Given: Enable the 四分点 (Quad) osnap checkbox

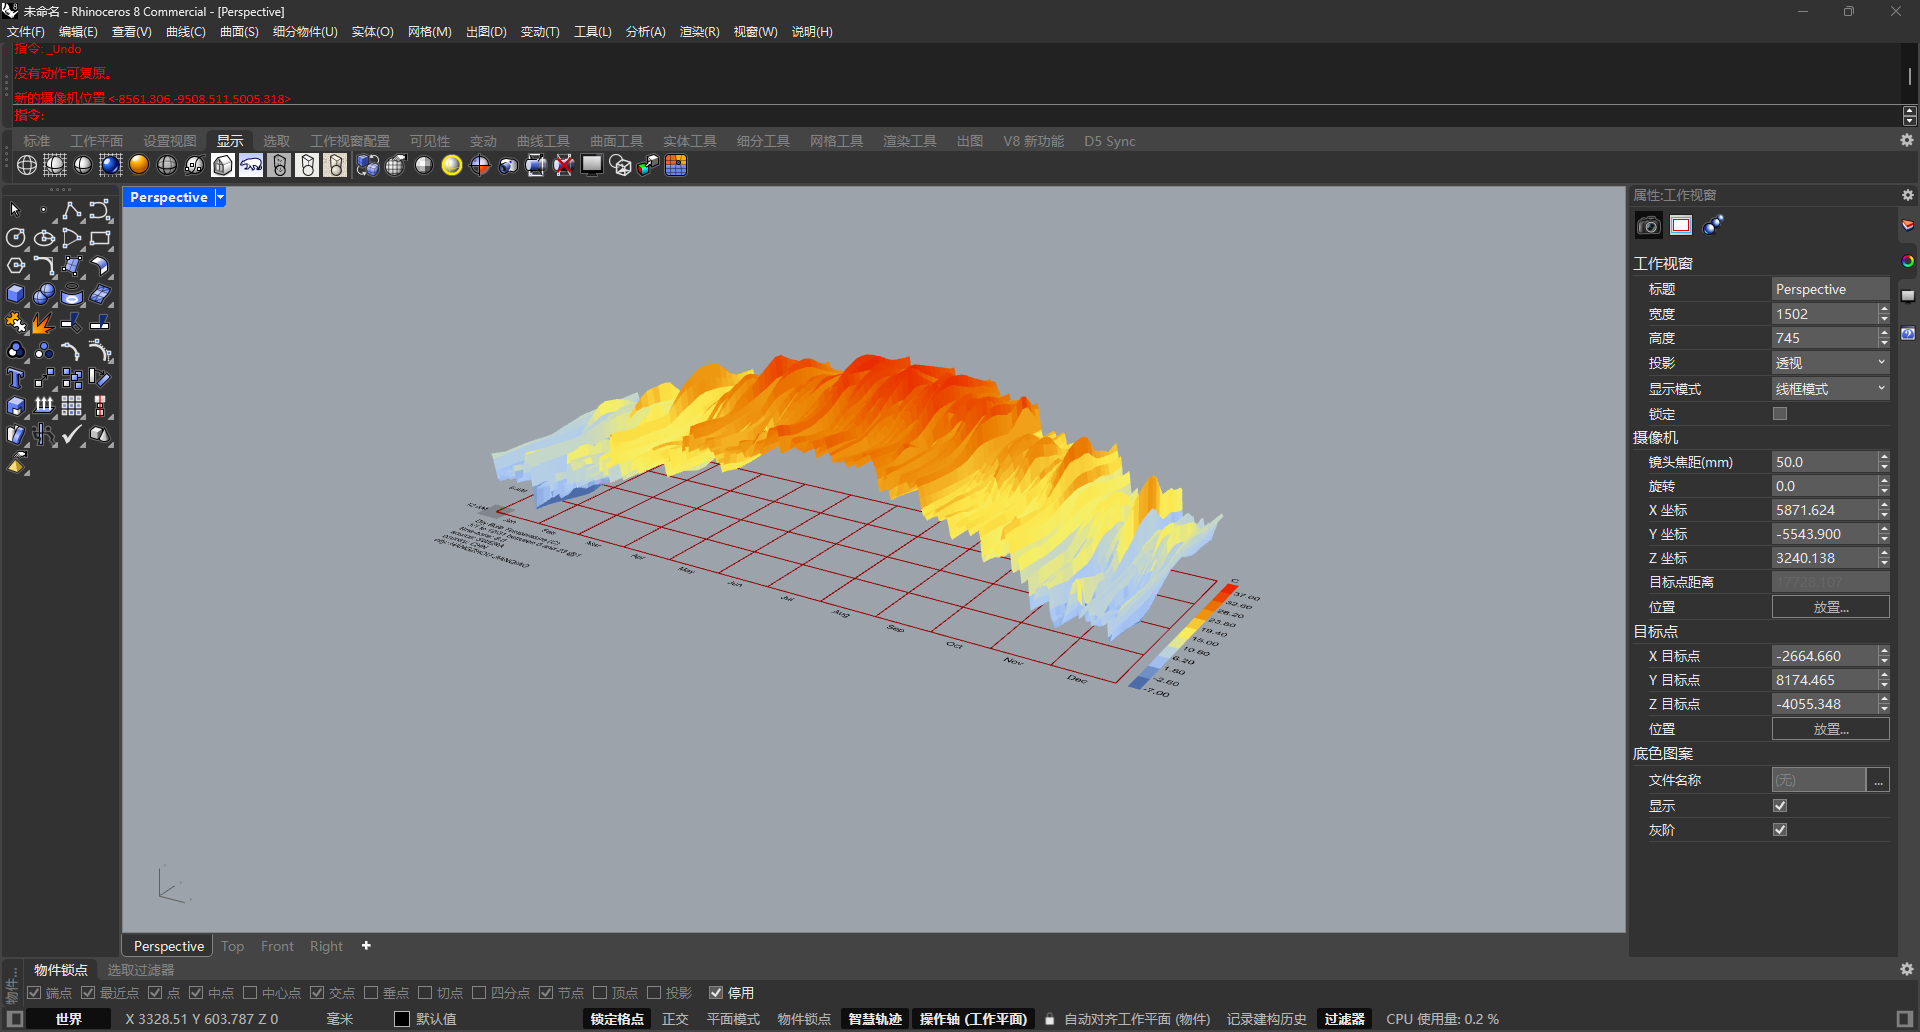Looking at the screenshot, I should [479, 993].
